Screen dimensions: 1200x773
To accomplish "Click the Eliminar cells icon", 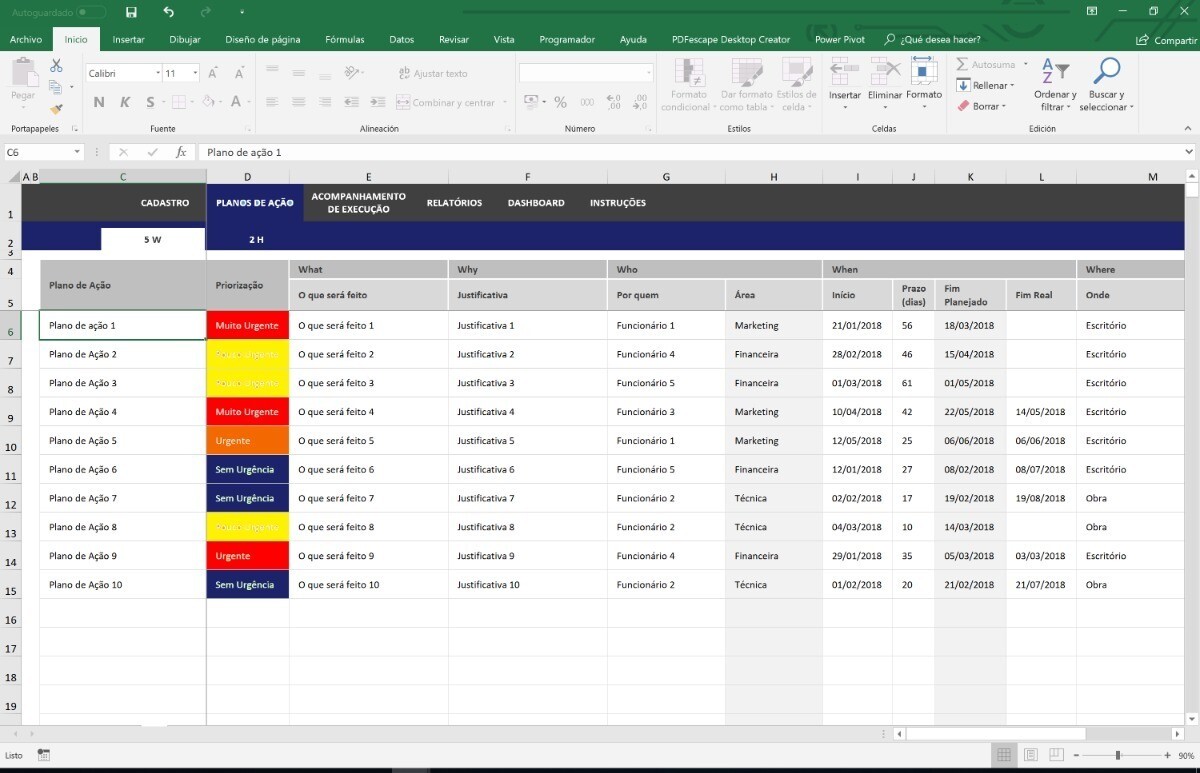I will pos(885,72).
